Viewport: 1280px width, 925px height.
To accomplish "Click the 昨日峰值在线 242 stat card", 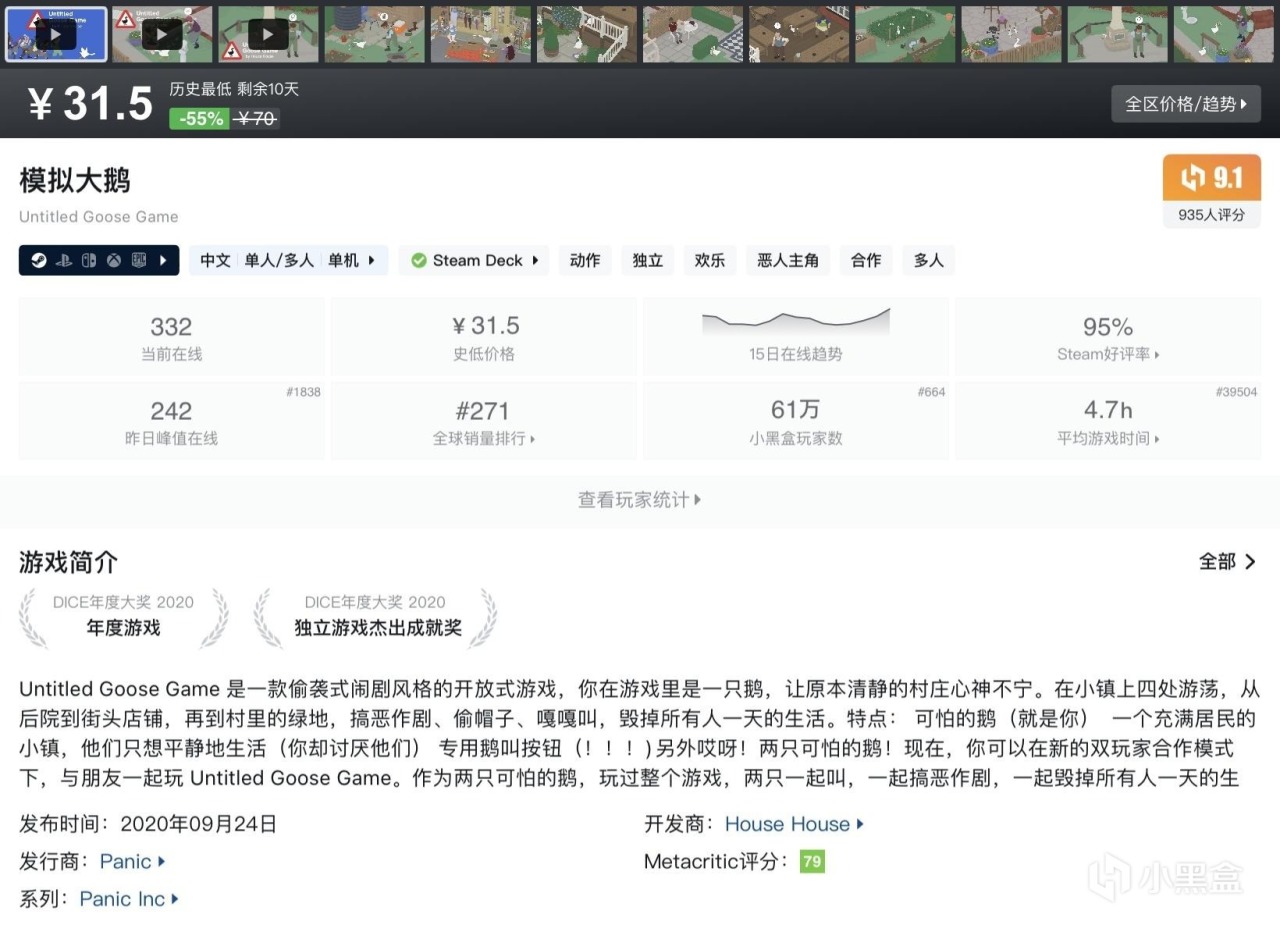I will [171, 422].
